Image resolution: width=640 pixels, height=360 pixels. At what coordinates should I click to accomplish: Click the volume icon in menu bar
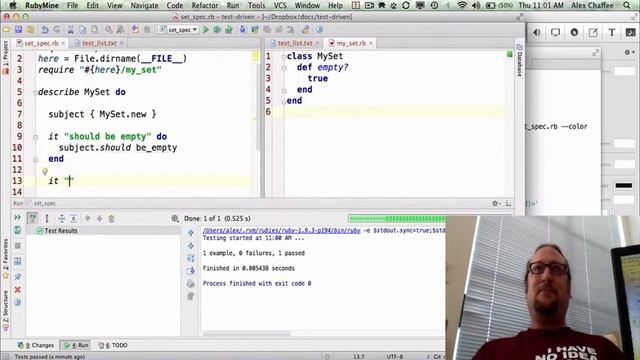tap(476, 5)
